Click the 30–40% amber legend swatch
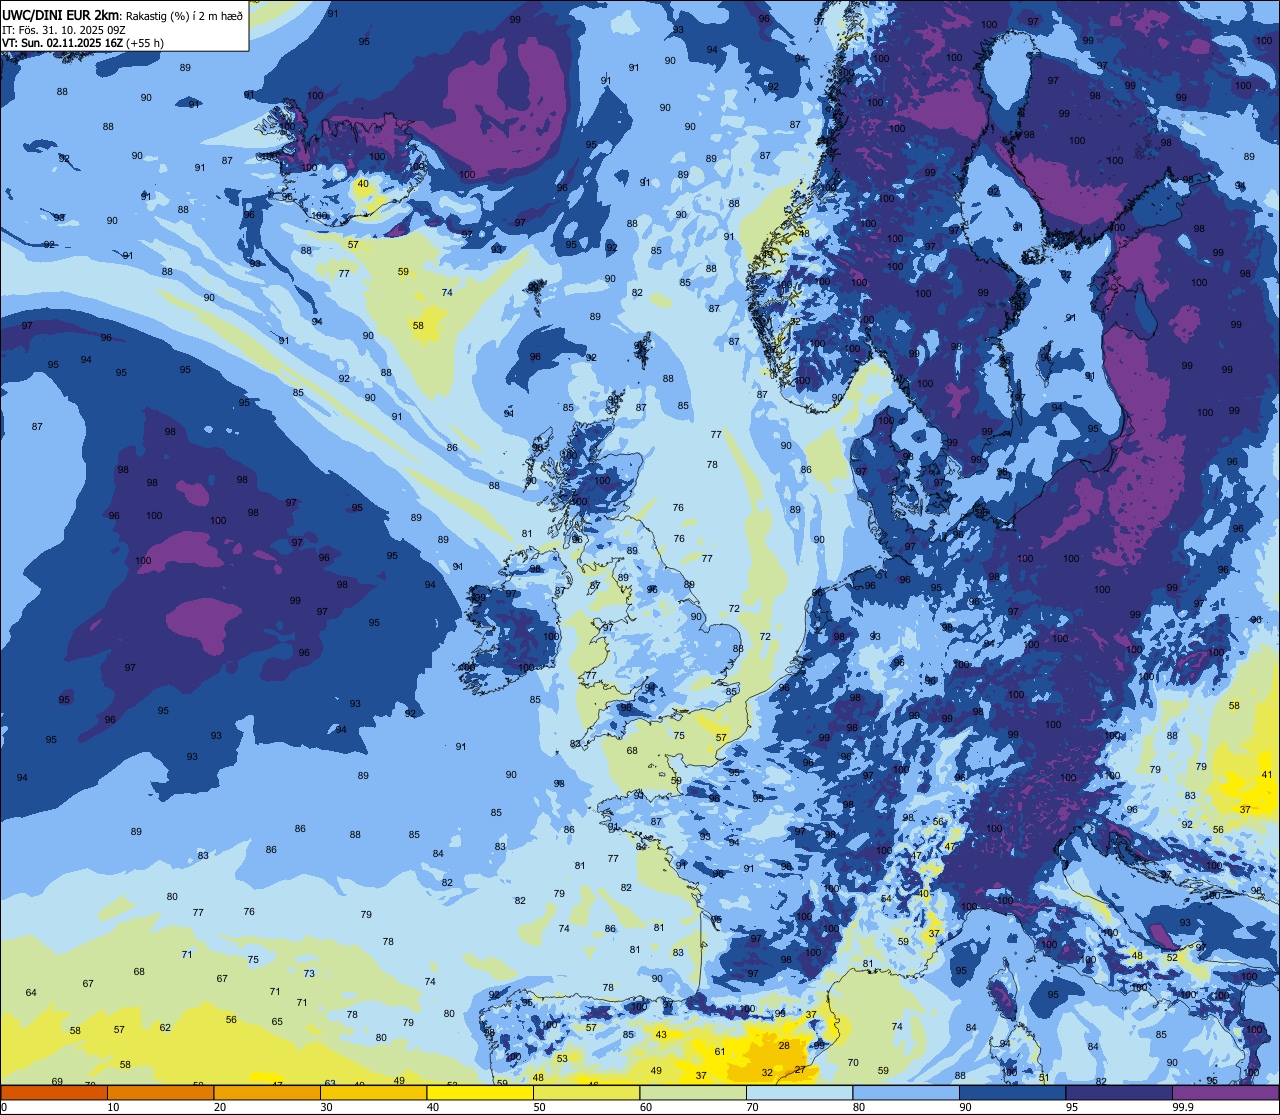The width and height of the screenshot is (1280, 1115). tap(373, 1092)
